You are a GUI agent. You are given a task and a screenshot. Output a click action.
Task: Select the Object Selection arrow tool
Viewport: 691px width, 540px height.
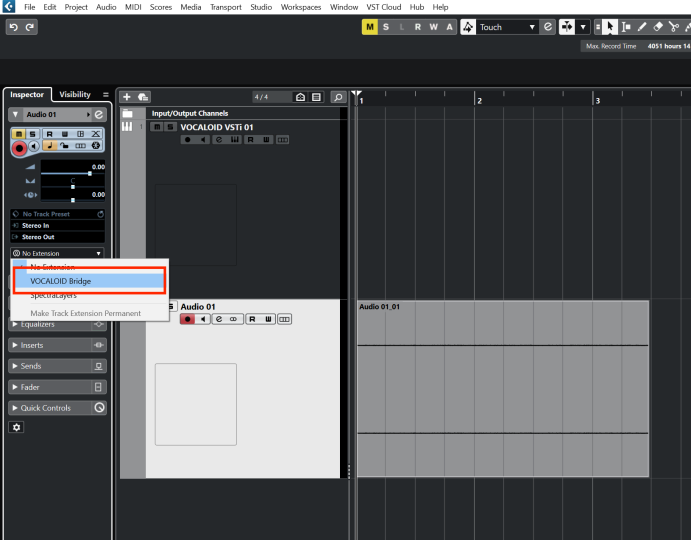coord(610,27)
